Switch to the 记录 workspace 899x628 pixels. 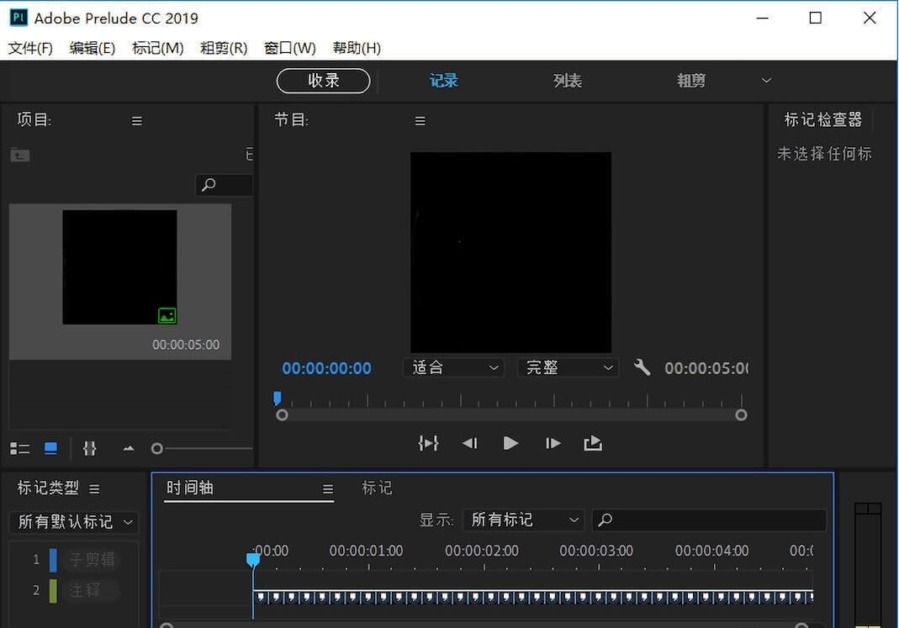(444, 81)
